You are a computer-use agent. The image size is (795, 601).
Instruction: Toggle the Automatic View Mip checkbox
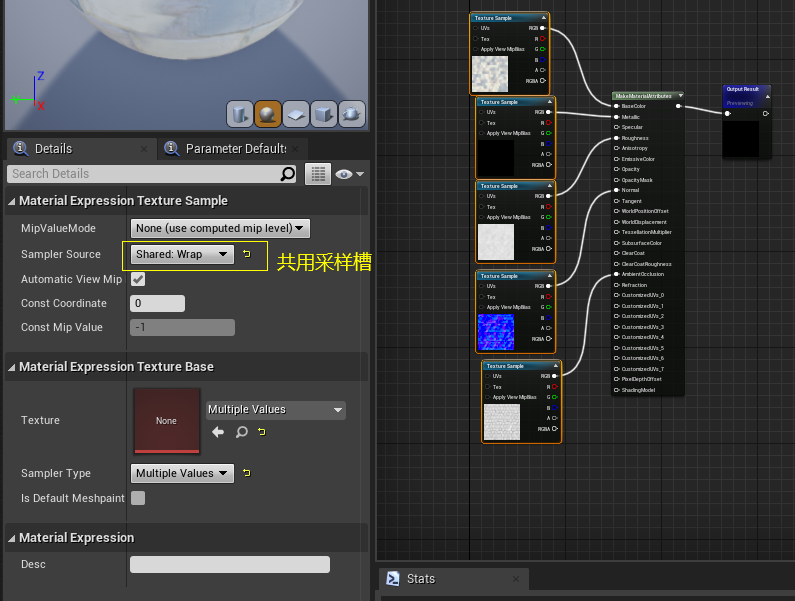pyautogui.click(x=138, y=279)
